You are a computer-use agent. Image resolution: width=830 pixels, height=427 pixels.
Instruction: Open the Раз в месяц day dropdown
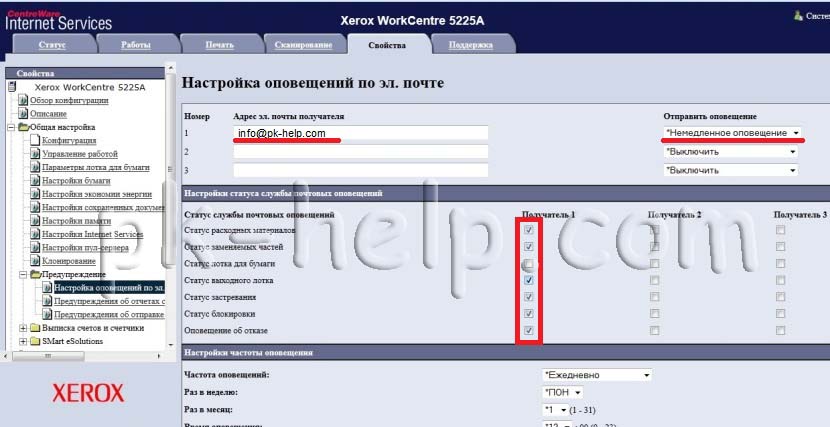pyautogui.click(x=556, y=410)
